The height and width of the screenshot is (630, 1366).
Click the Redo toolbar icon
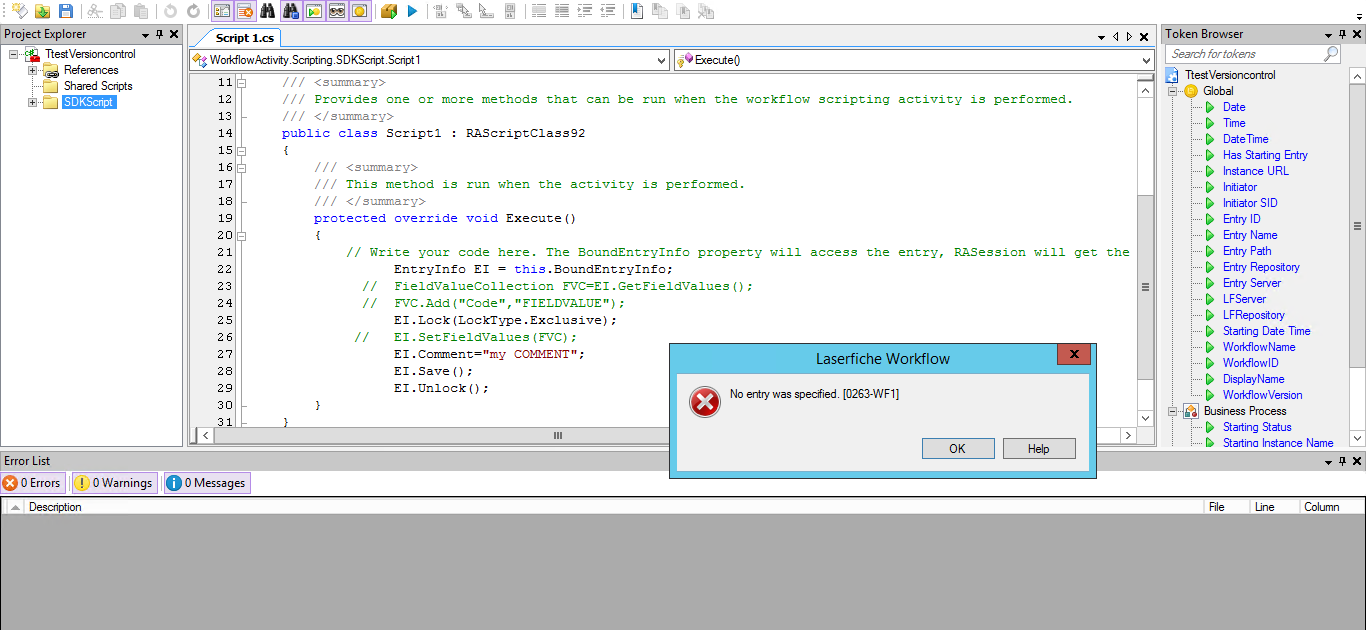coord(193,11)
